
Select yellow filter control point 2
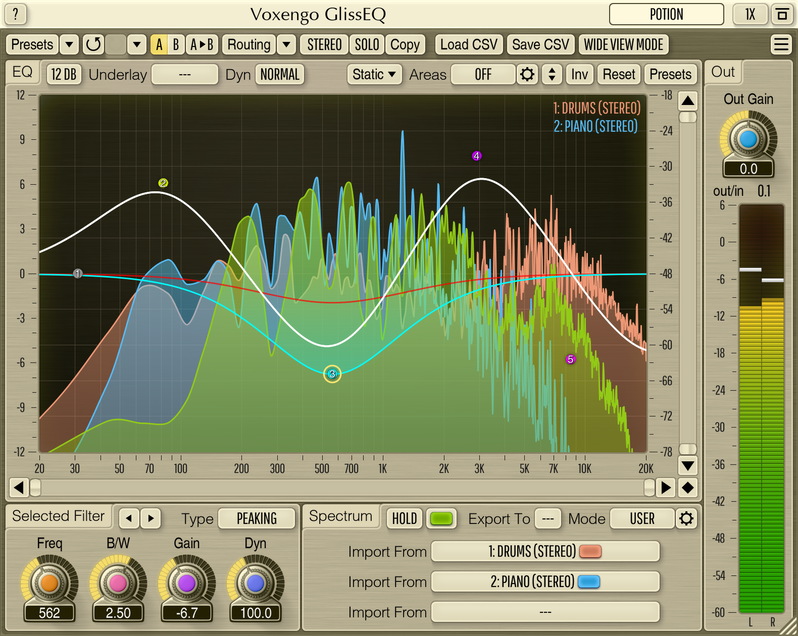pos(163,183)
